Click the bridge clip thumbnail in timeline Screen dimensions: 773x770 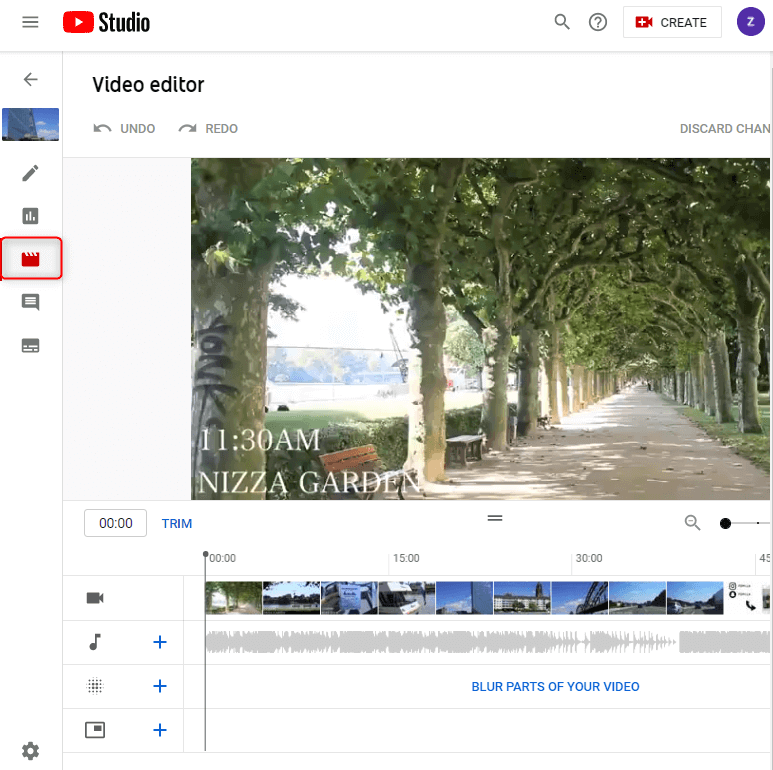click(580, 598)
